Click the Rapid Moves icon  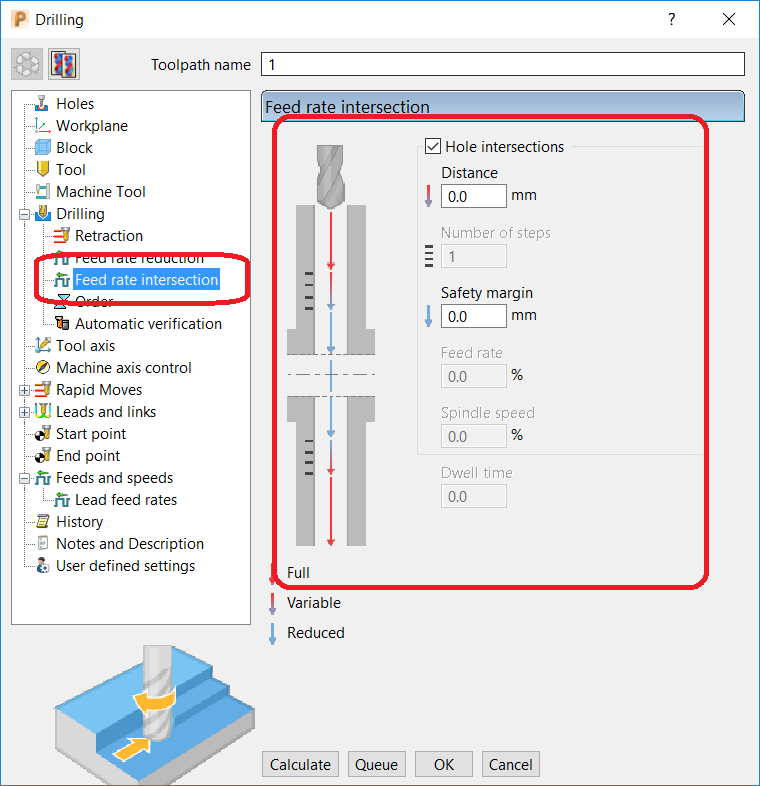(43, 389)
